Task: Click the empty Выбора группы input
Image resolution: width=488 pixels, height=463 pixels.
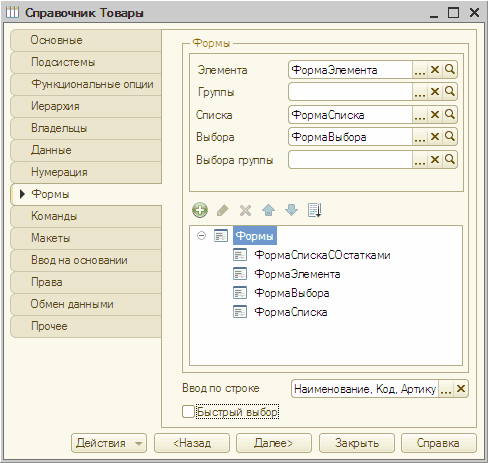Action: [350, 160]
